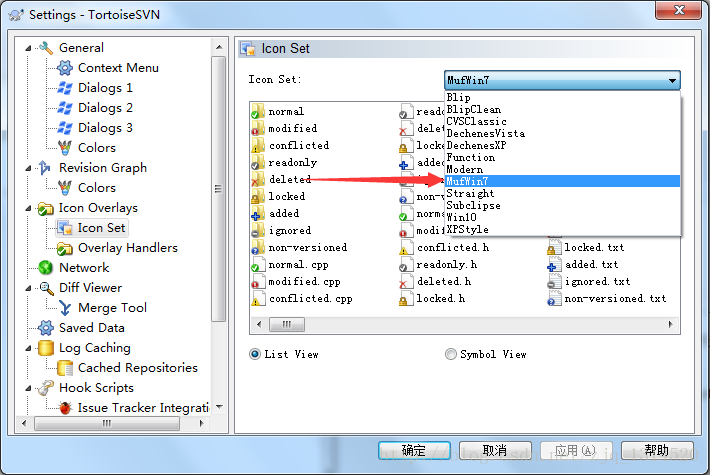Click the modified folder overlay icon
This screenshot has height=475, width=710.
coord(258,129)
